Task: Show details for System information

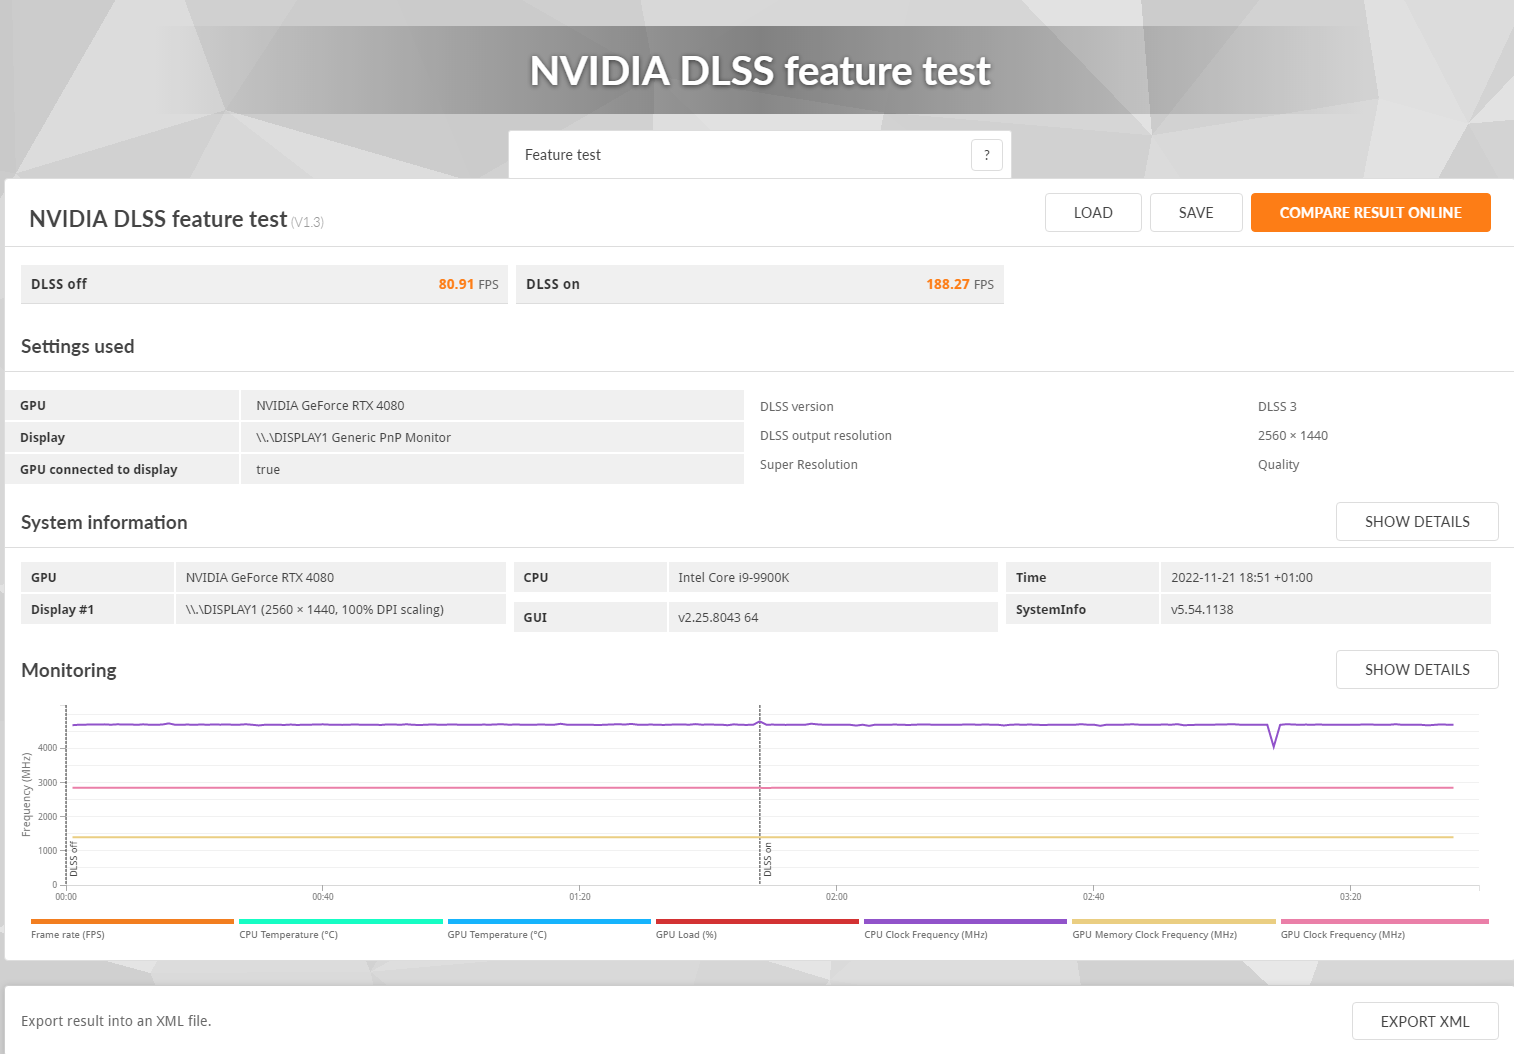Action: 1417,522
